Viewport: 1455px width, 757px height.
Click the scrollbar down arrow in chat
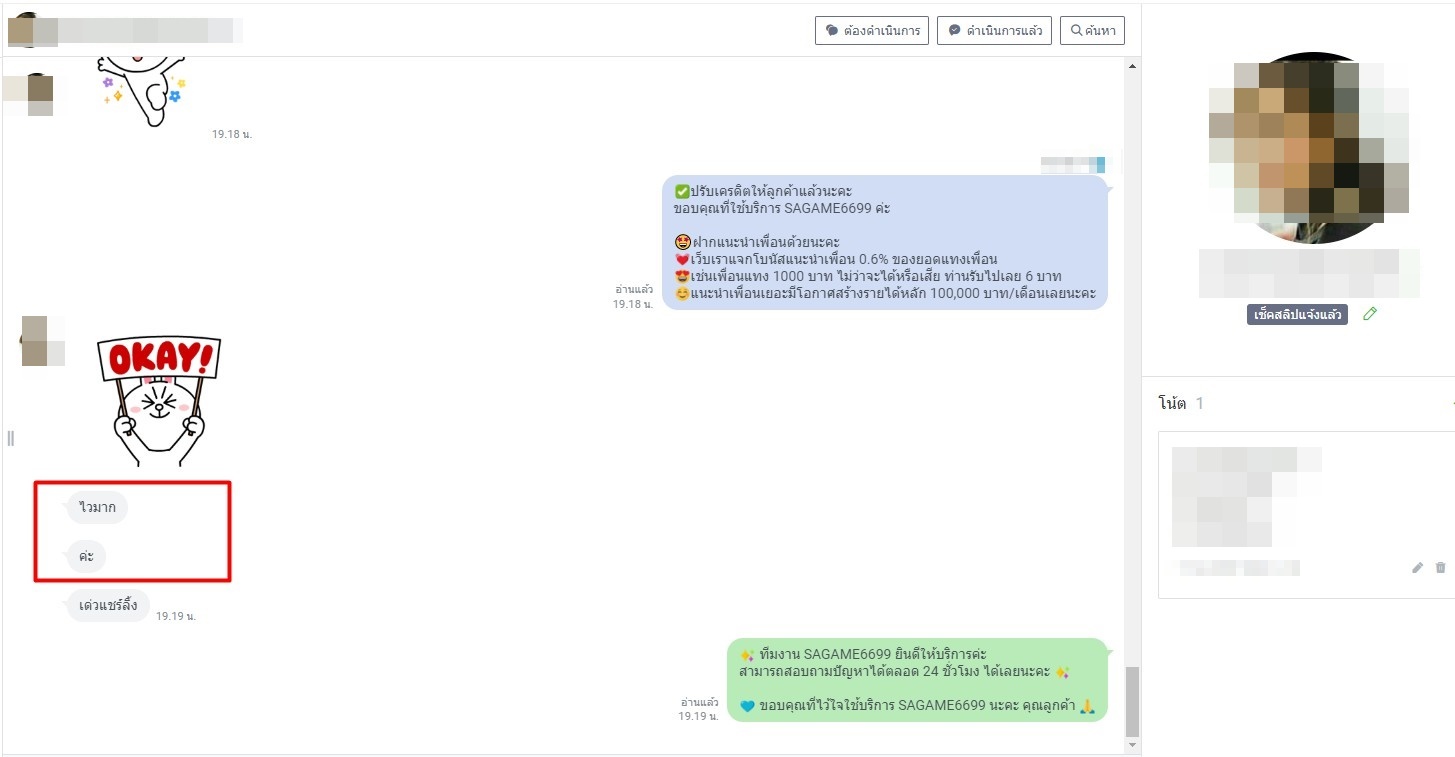point(1132,746)
